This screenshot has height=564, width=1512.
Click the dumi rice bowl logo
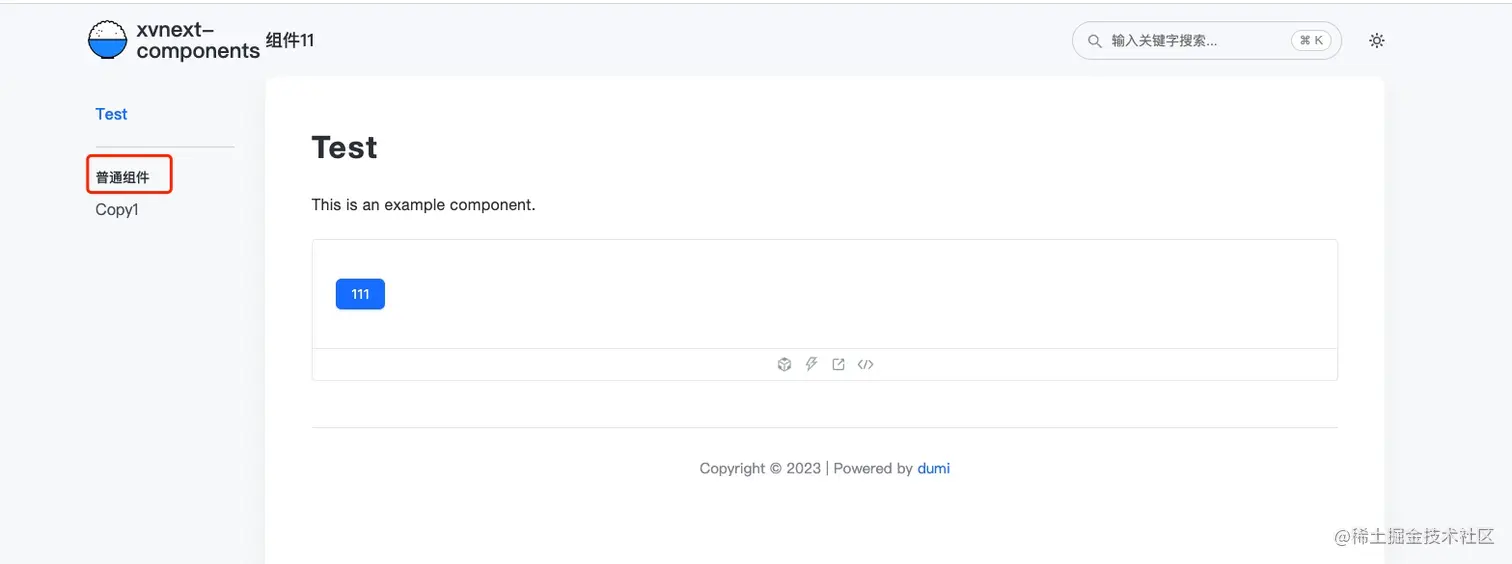pyautogui.click(x=108, y=40)
